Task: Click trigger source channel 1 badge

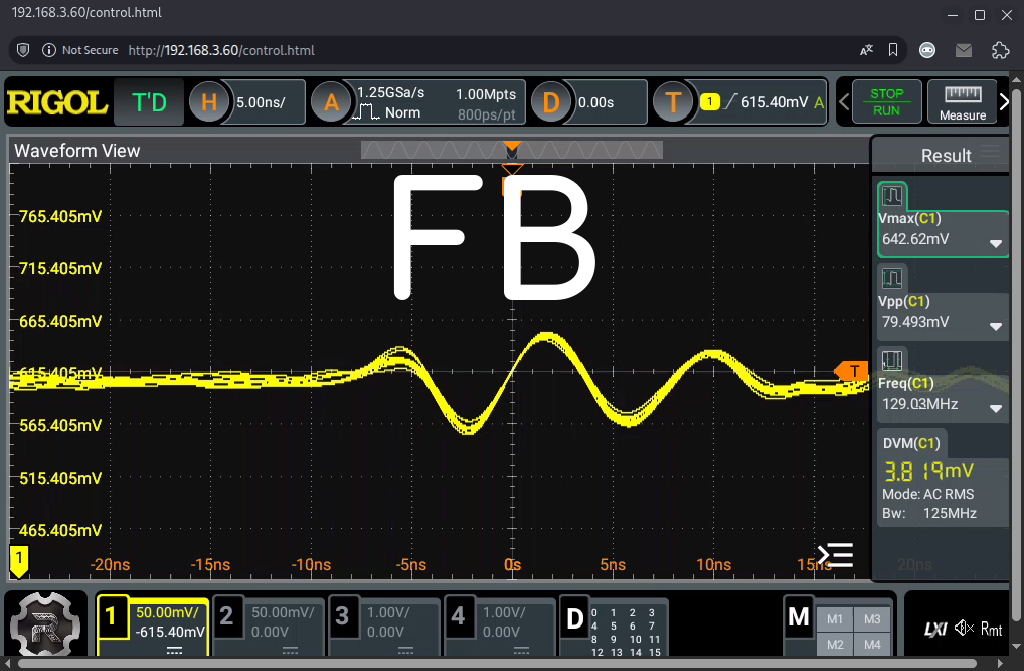Action: [709, 102]
